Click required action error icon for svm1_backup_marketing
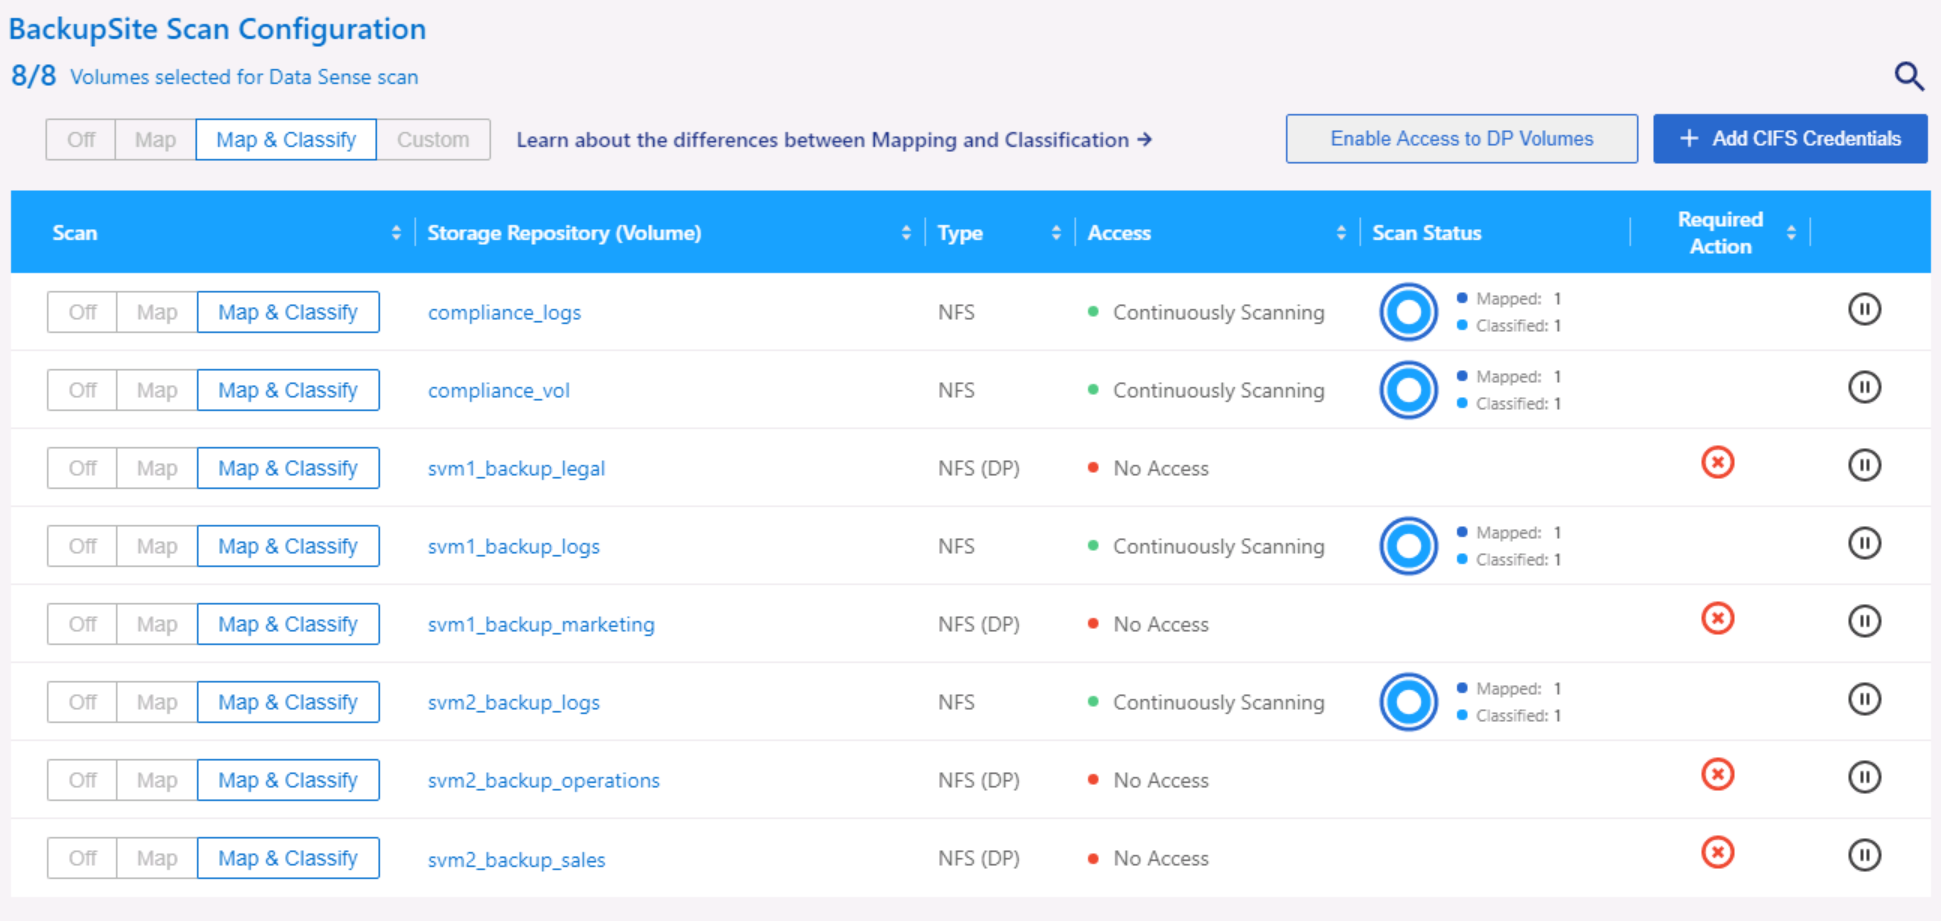This screenshot has height=921, width=1941. [1717, 619]
